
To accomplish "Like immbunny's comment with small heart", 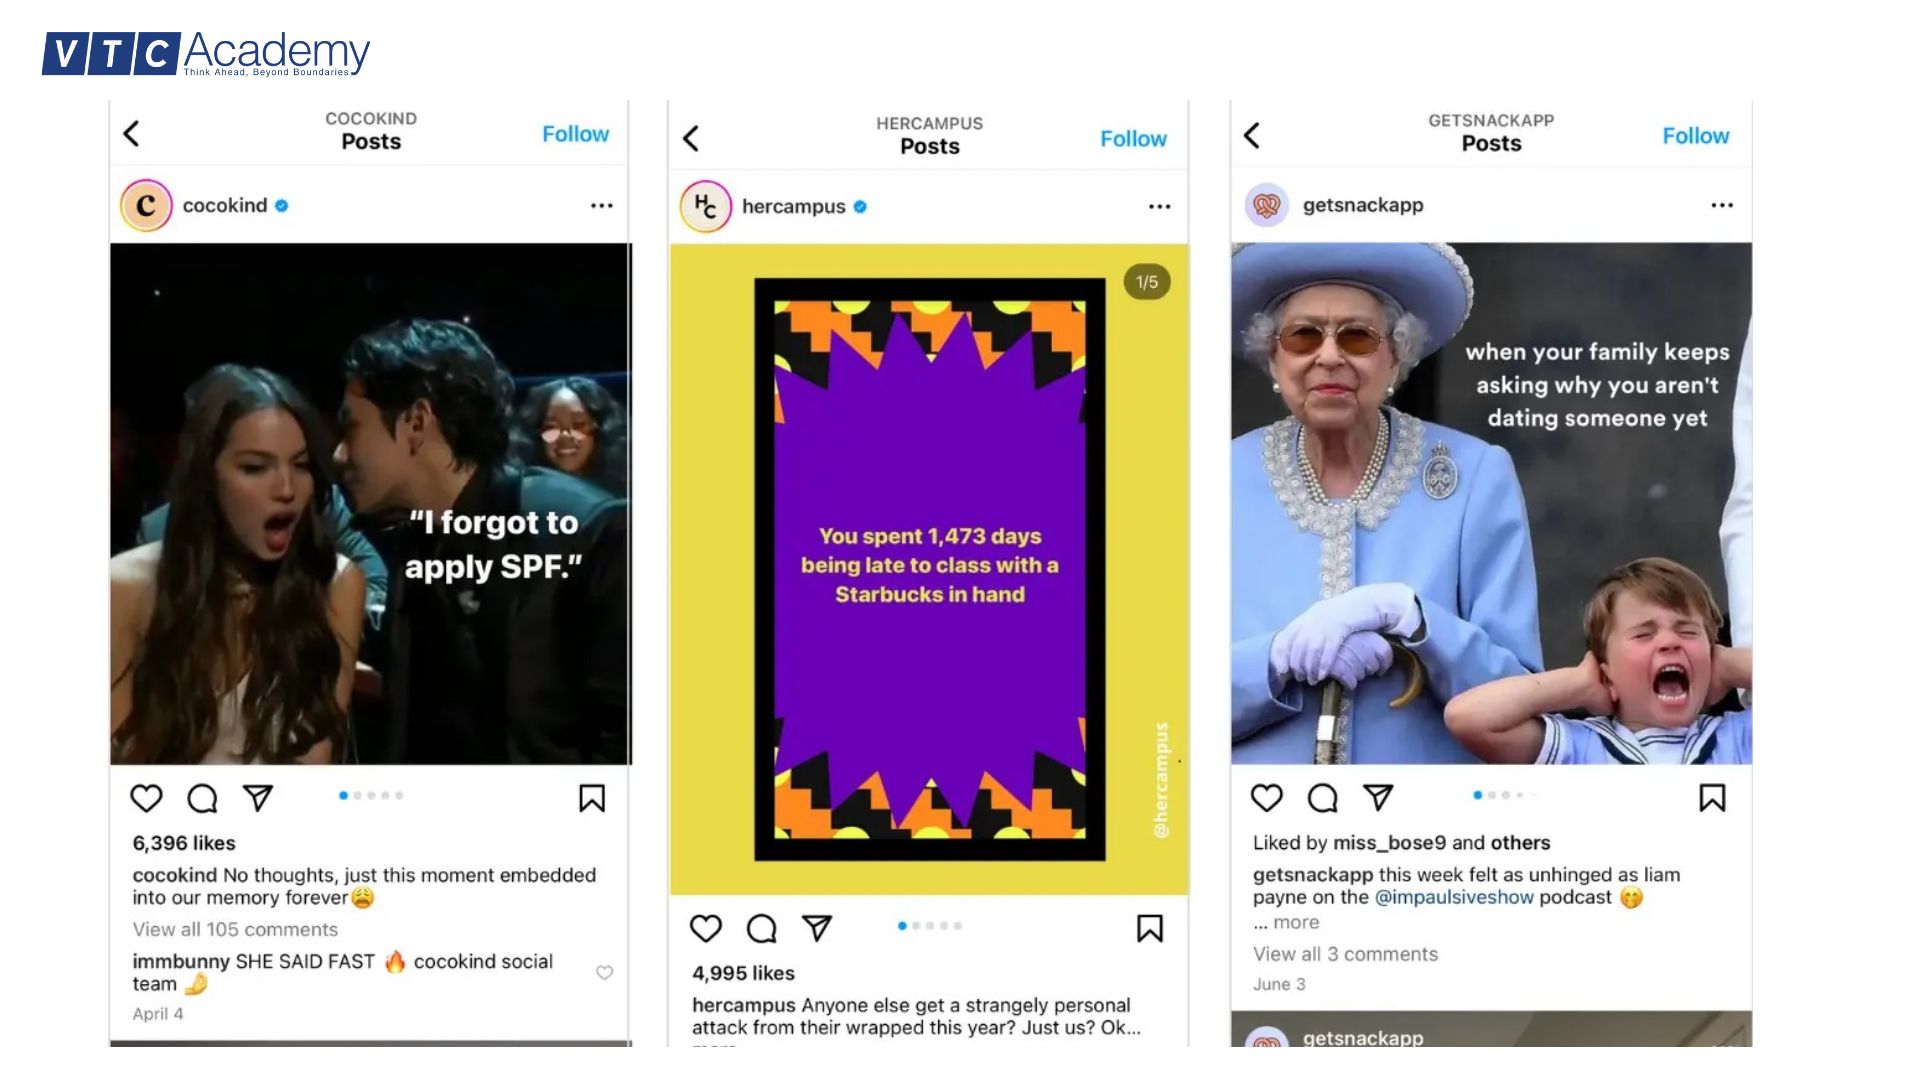I will 604,972.
